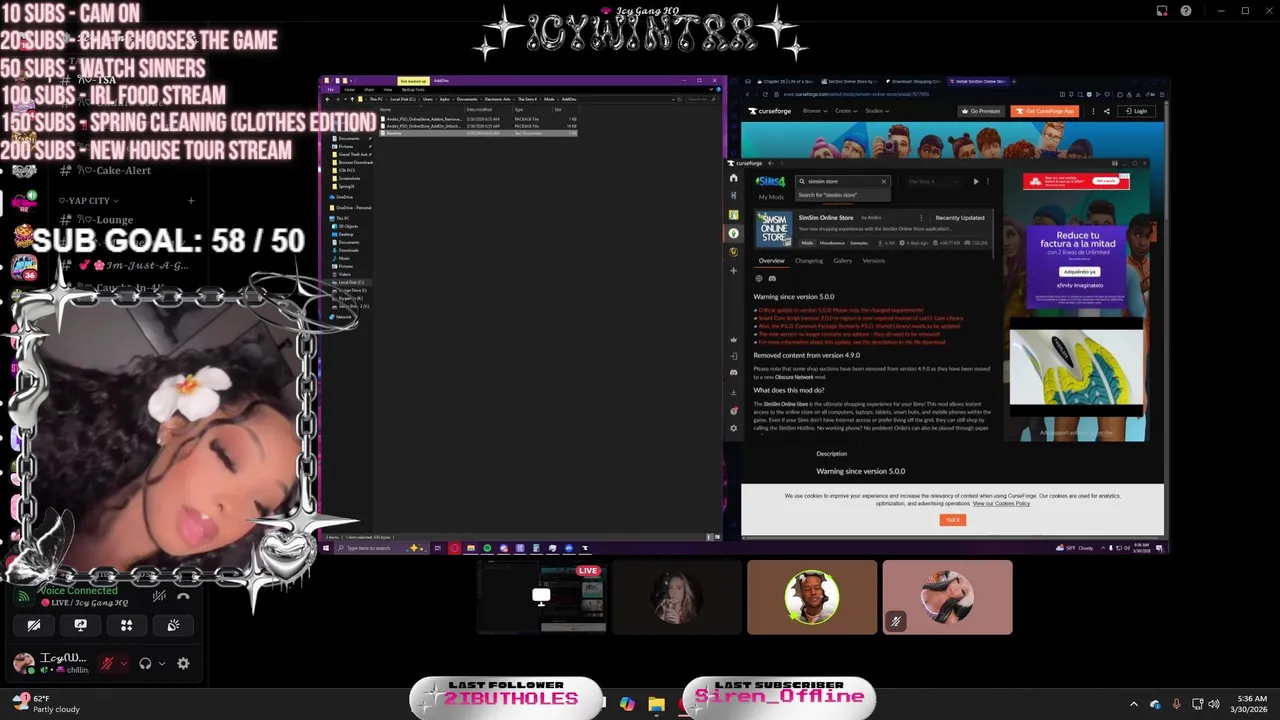Go up one folder in File Explorer
1280x720 pixels.
(x=352, y=99)
